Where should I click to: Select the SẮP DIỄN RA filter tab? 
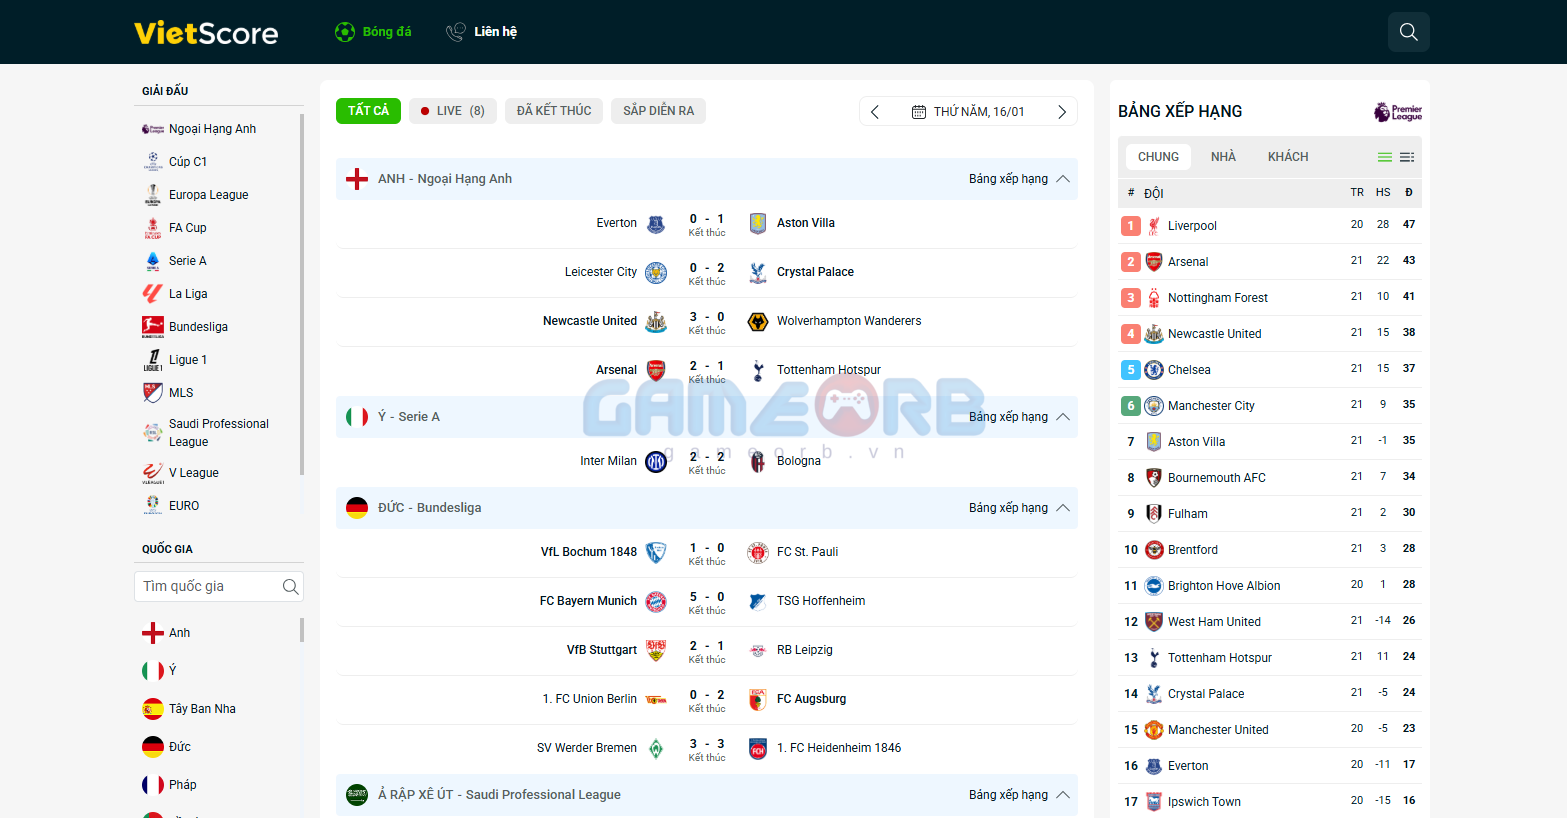point(658,111)
